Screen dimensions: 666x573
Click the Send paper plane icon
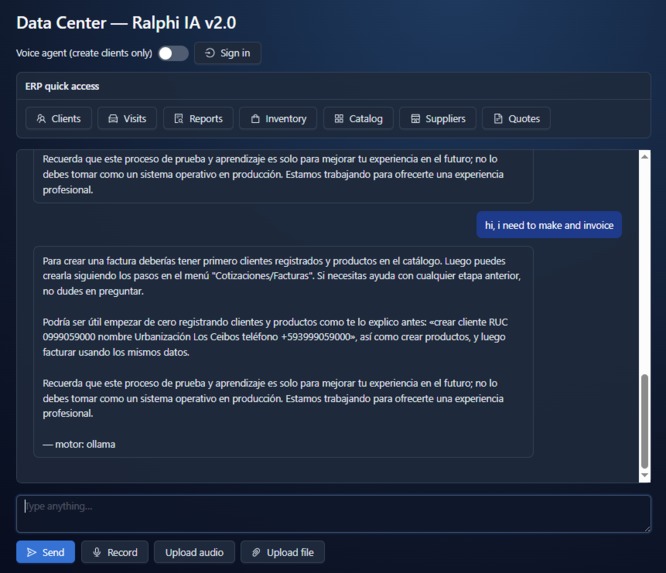(x=31, y=552)
